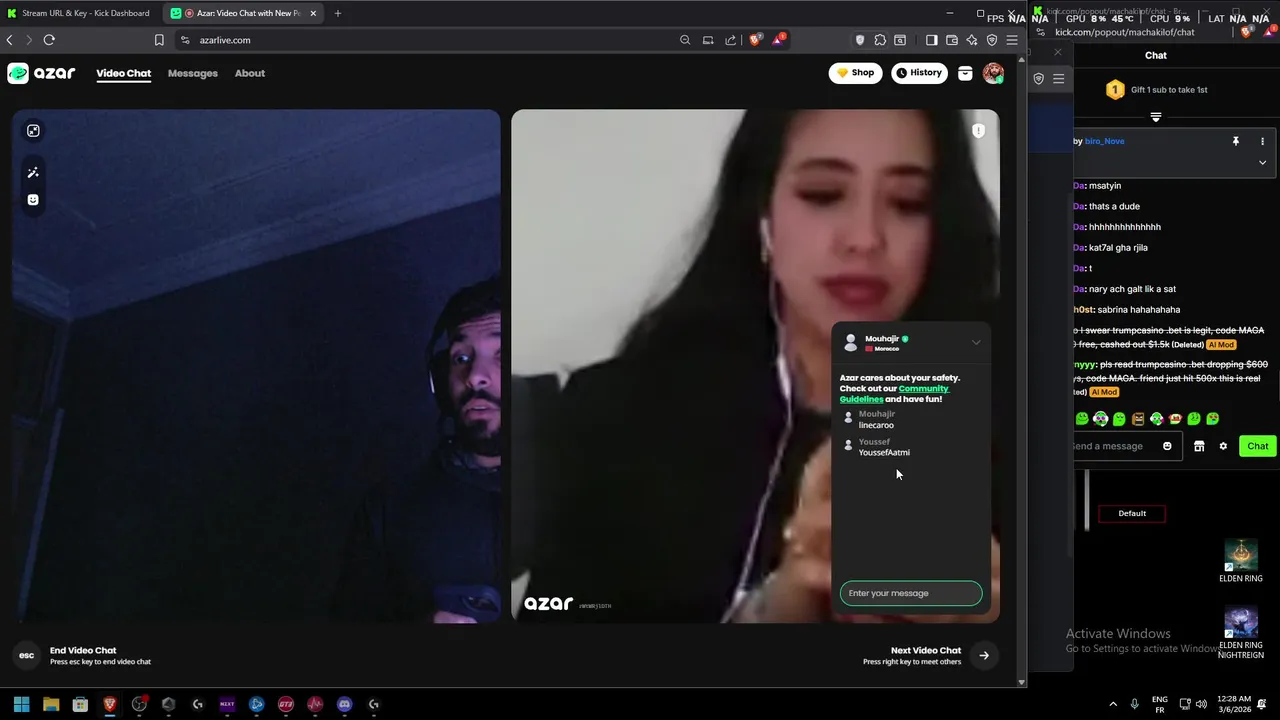Open File Explorer from the taskbar
The width and height of the screenshot is (1280, 720).
[51, 704]
